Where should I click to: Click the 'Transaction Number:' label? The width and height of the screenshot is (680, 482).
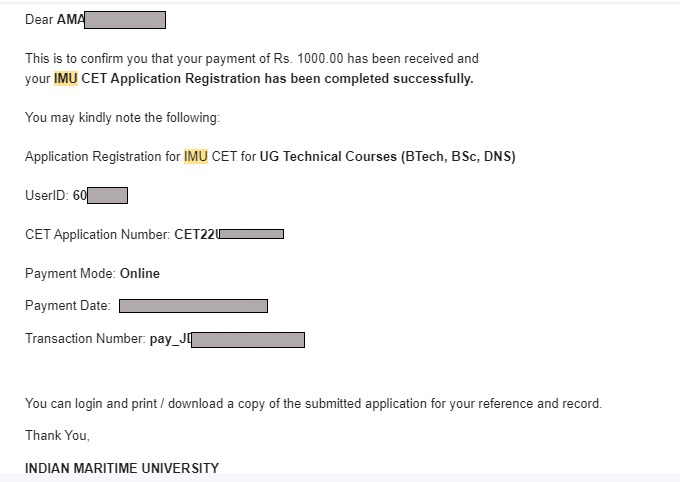point(85,338)
